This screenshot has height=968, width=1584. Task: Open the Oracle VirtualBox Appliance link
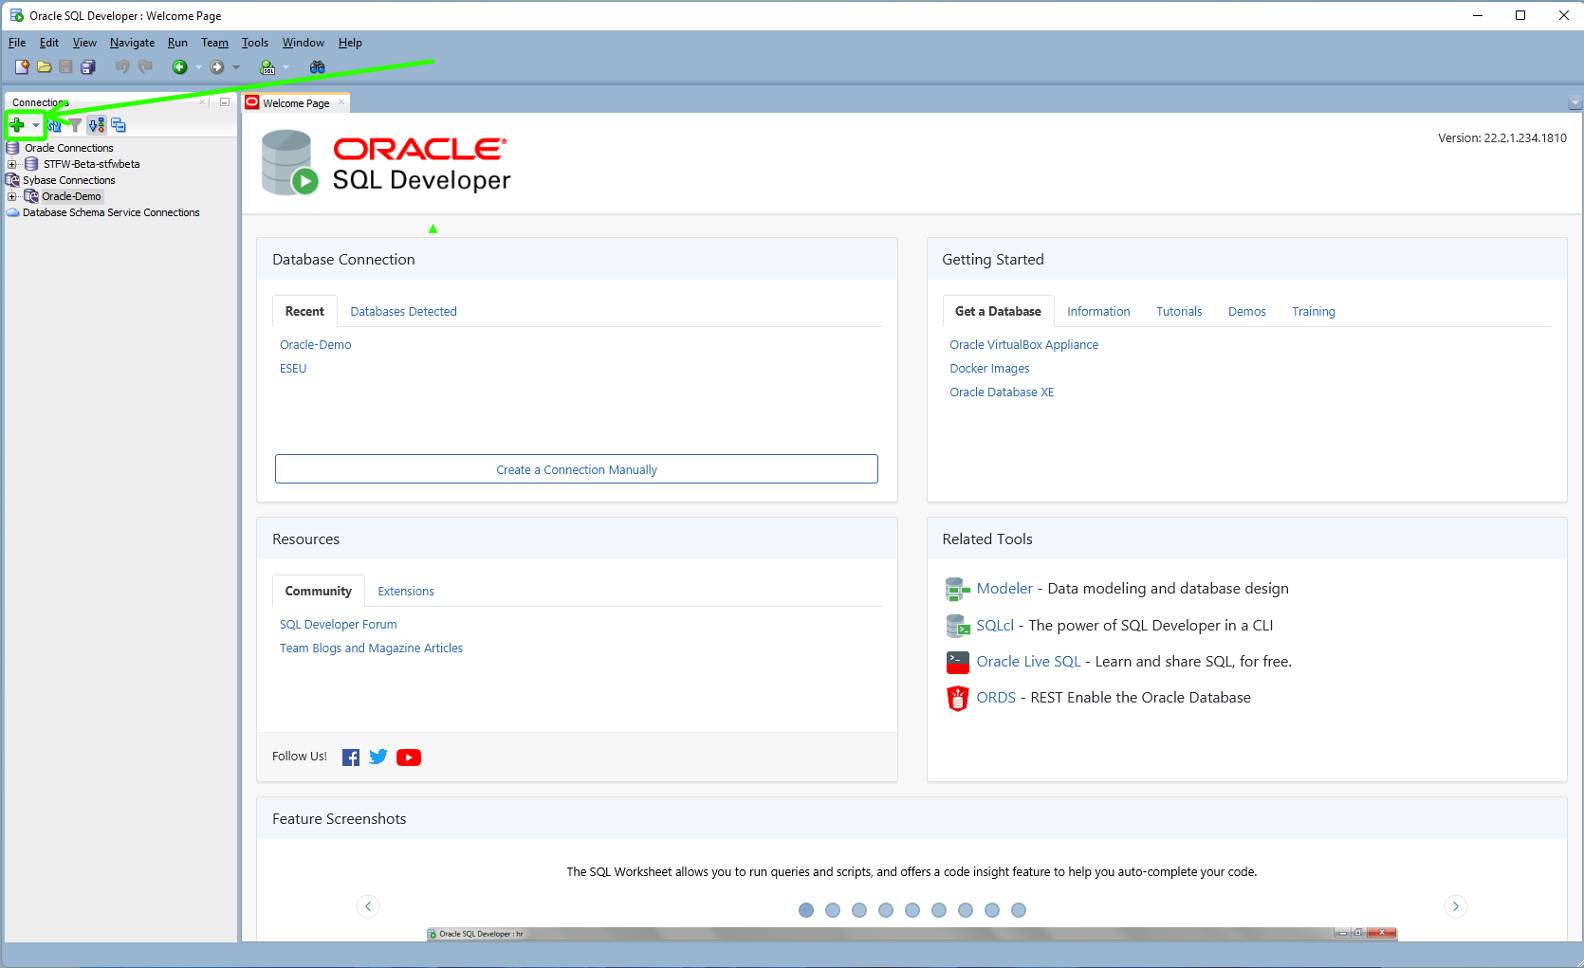tap(1023, 345)
